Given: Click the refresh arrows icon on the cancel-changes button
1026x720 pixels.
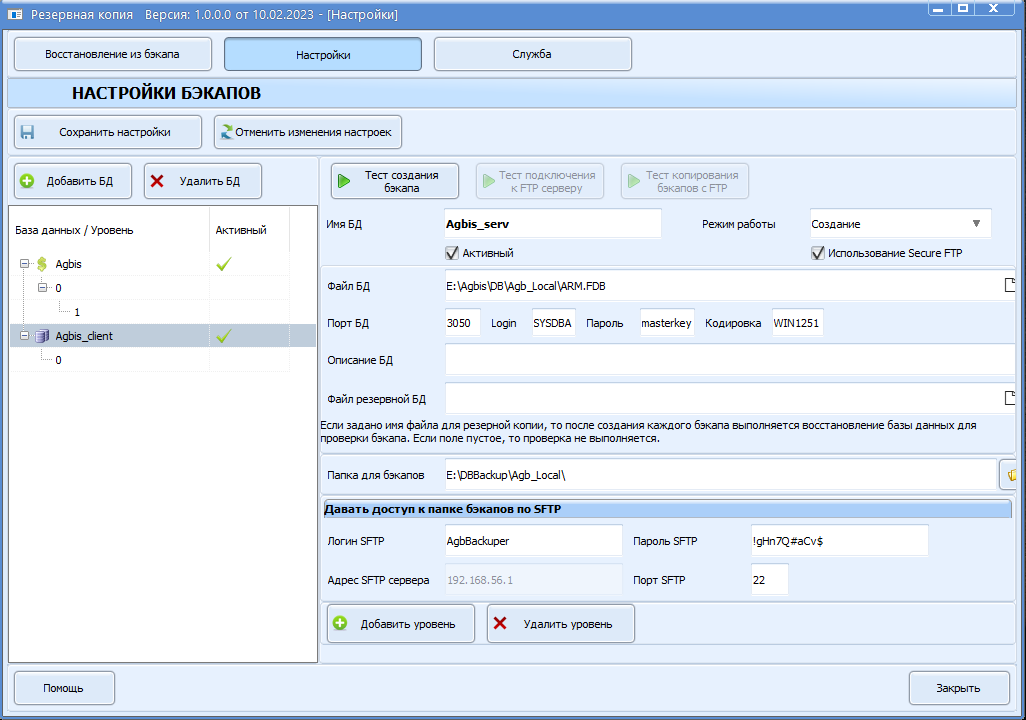Looking at the screenshot, I should pos(226,132).
